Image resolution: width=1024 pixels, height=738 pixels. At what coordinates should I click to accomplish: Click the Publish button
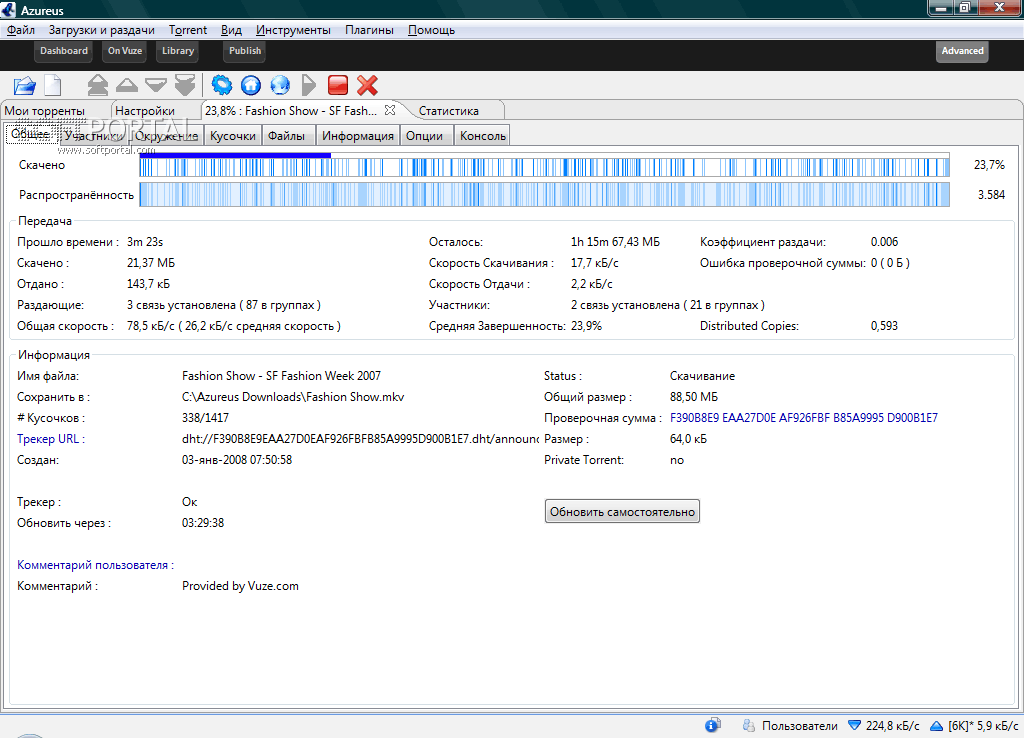coord(245,51)
